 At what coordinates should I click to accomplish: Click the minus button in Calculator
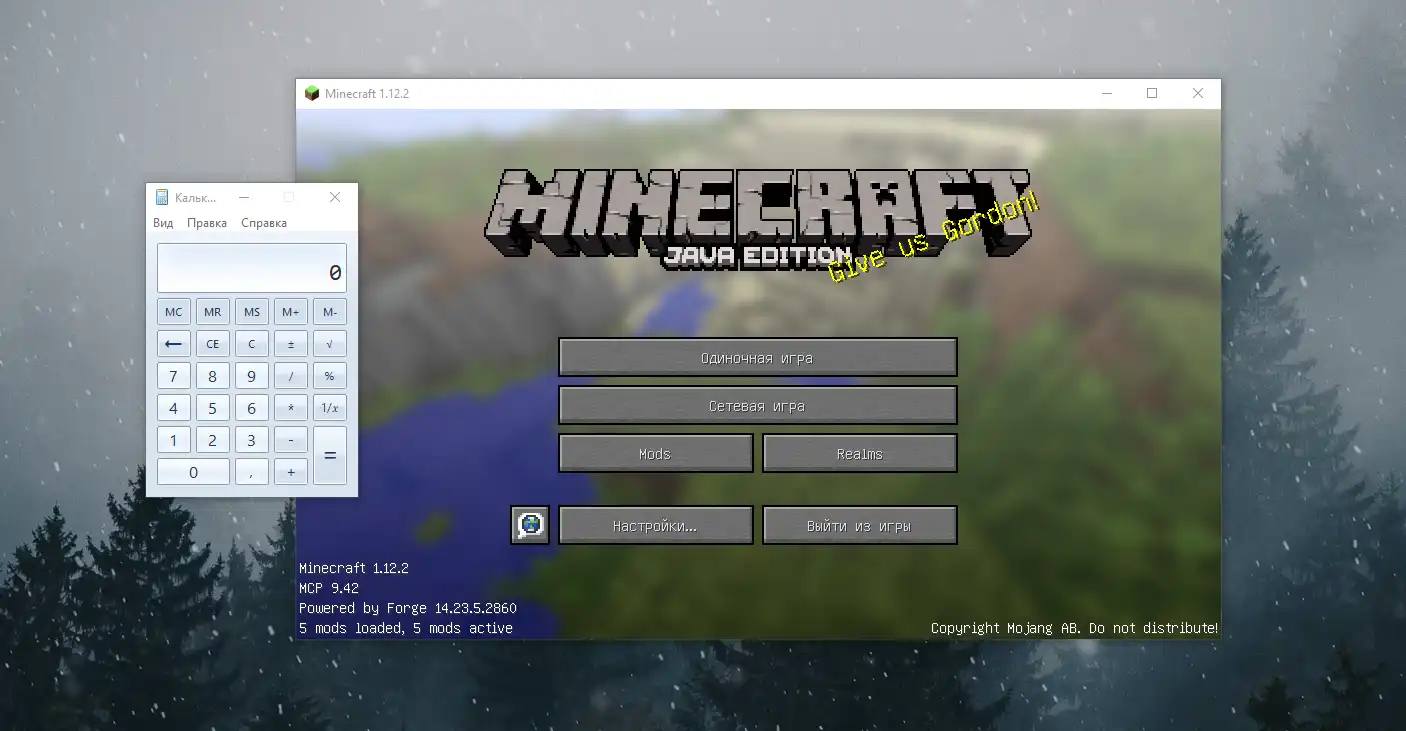click(291, 440)
